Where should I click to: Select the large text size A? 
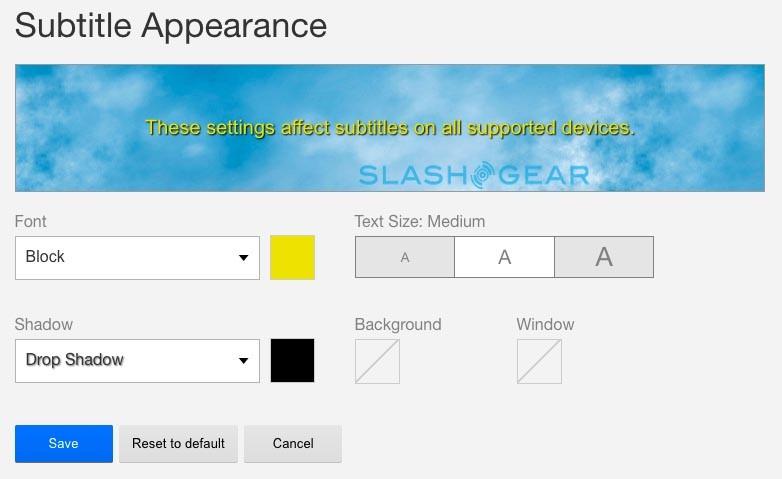coord(604,257)
